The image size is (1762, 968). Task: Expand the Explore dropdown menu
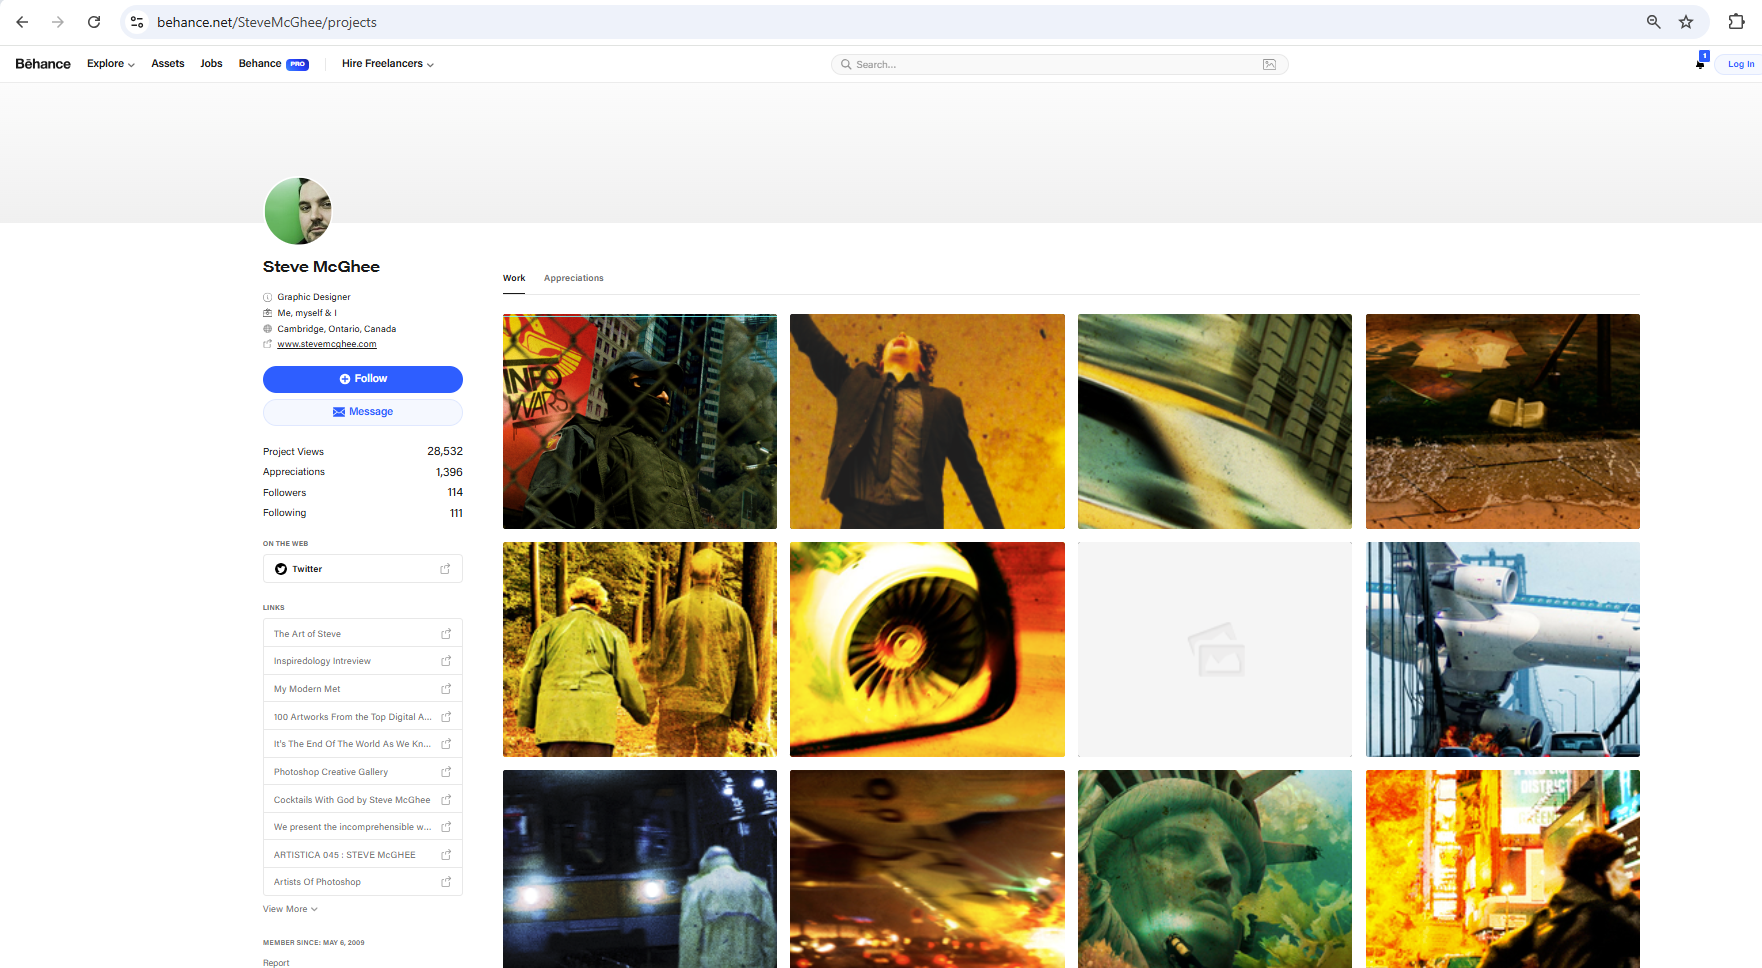pos(110,64)
